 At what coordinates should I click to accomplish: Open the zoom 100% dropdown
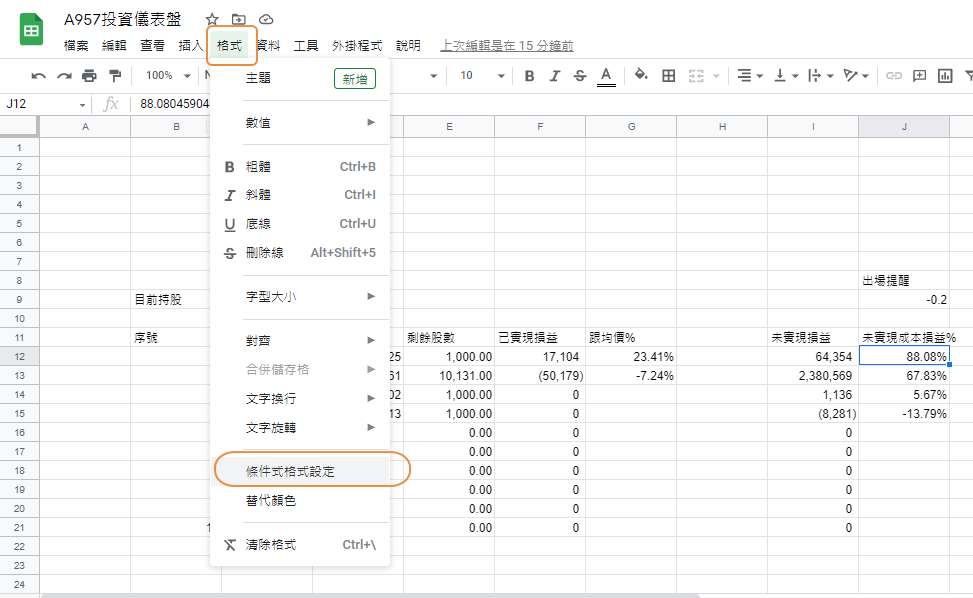[x=165, y=76]
